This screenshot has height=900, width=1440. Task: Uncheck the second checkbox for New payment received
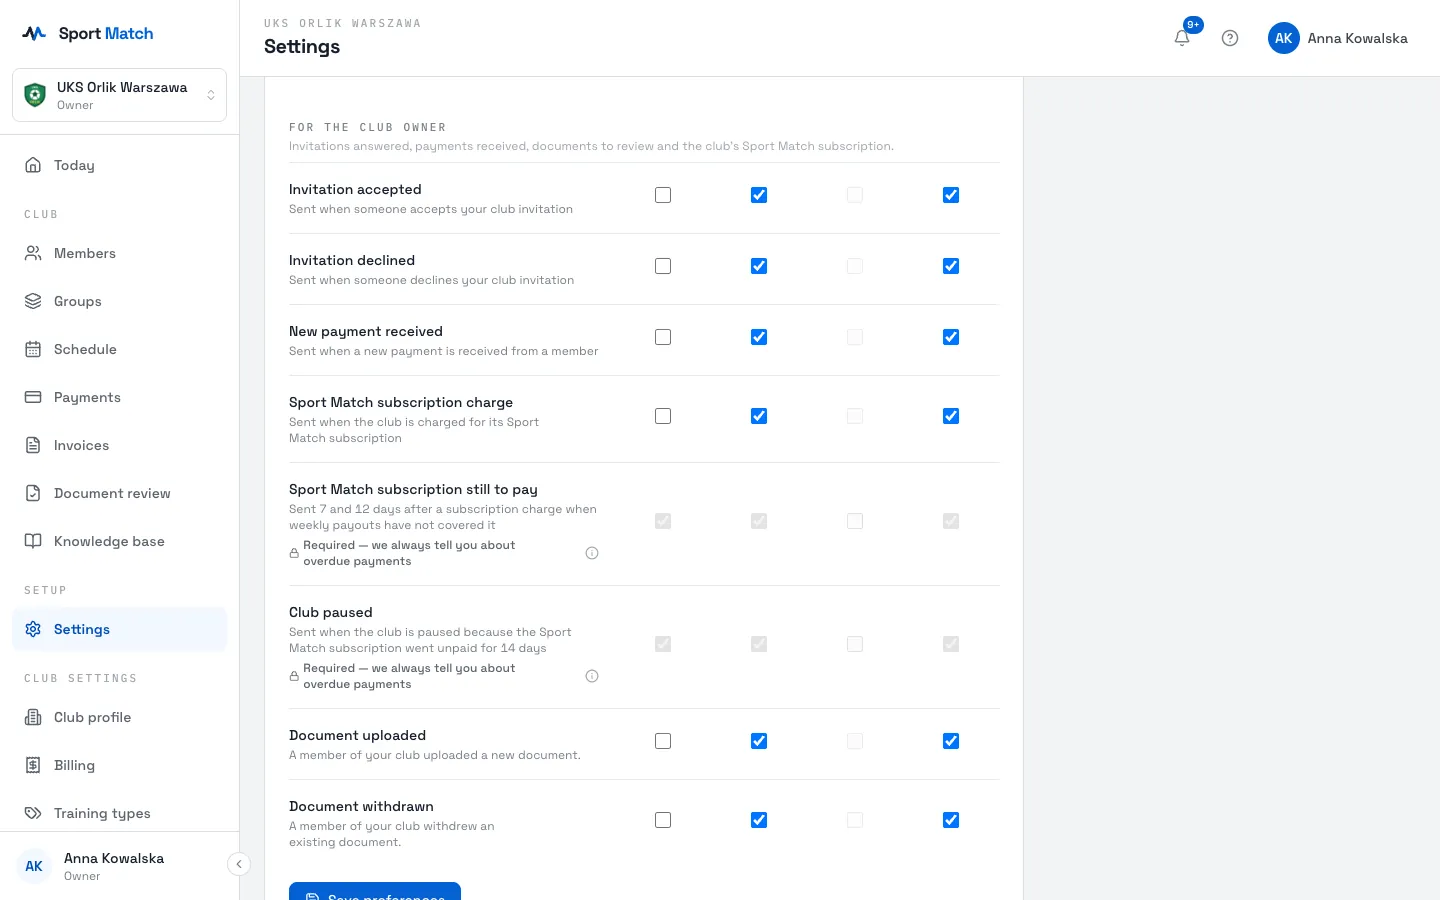[x=759, y=337]
